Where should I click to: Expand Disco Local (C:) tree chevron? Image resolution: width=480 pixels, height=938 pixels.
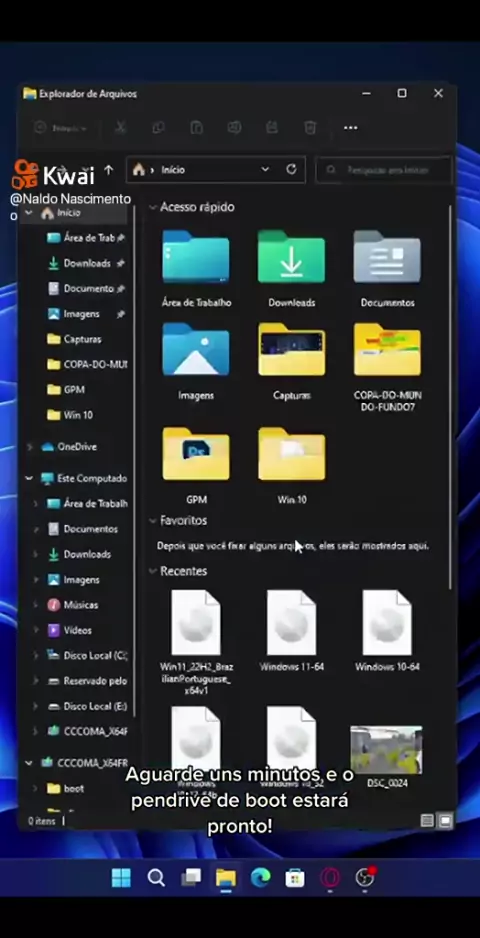[x=36, y=656]
